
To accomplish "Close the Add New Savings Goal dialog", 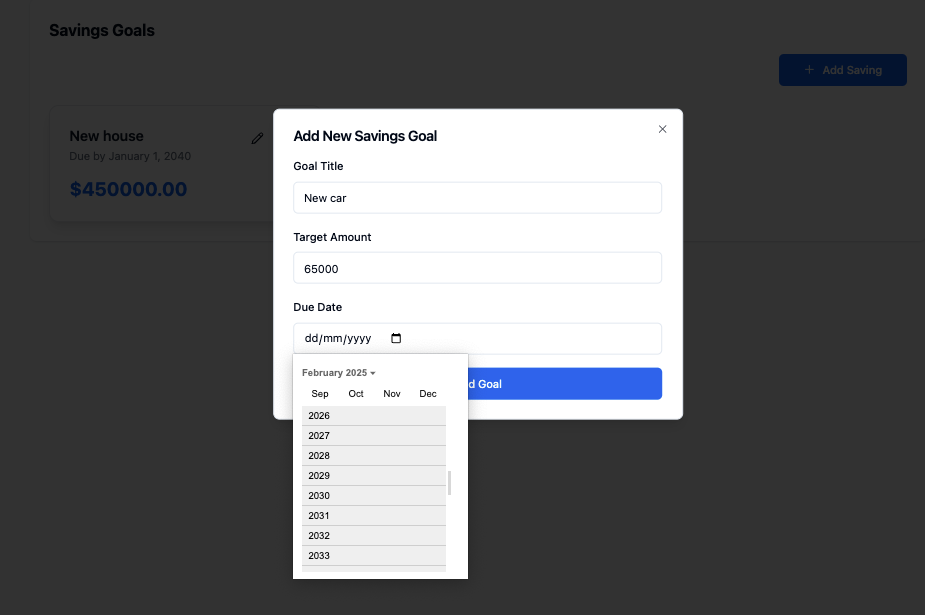I will [x=662, y=129].
